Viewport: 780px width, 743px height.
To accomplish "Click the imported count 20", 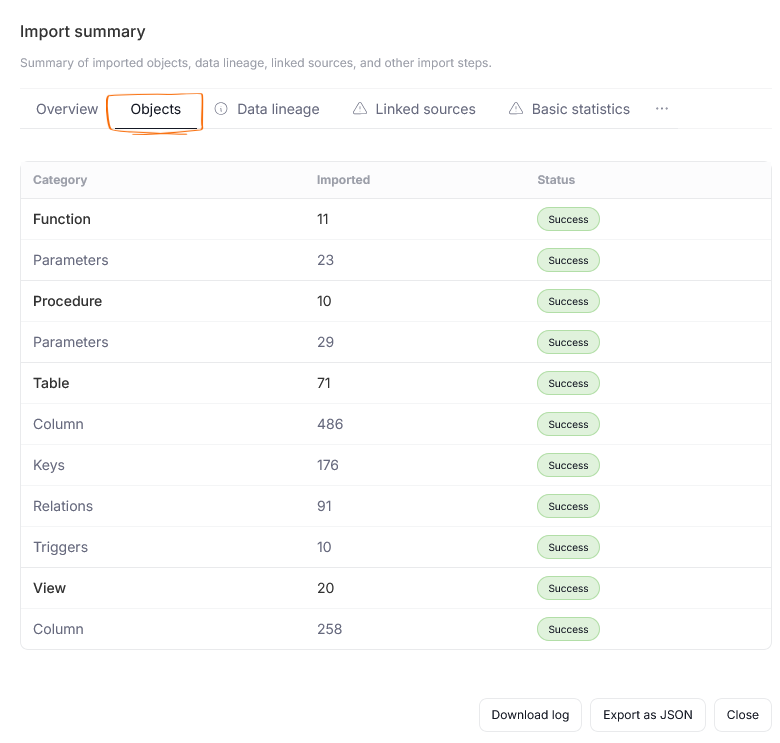I will (326, 588).
